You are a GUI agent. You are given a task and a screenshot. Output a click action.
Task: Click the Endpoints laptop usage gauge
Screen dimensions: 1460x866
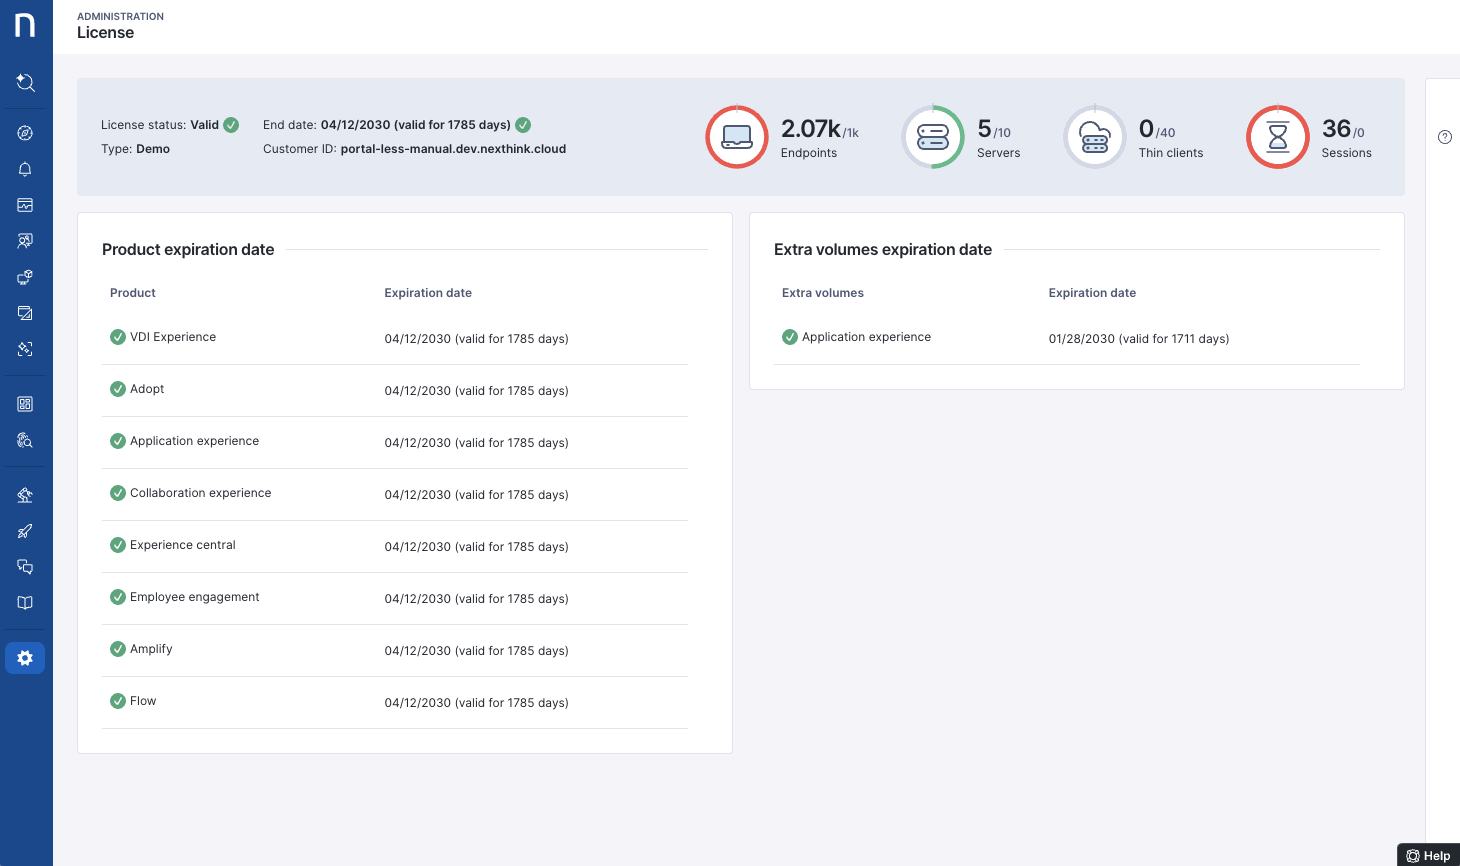tap(737, 137)
